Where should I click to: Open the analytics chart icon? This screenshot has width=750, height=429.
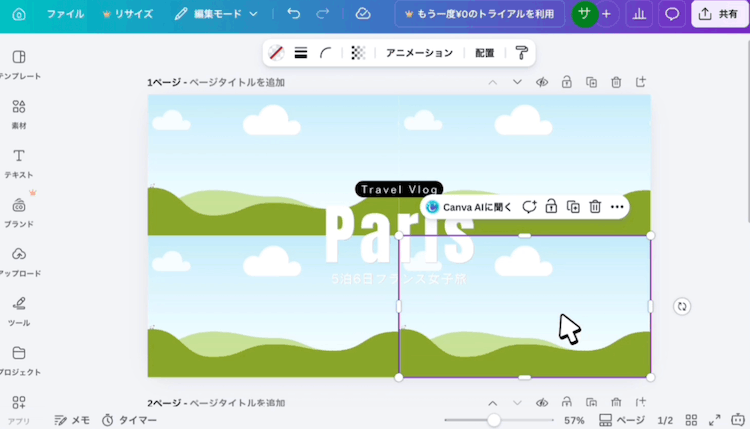click(x=639, y=14)
